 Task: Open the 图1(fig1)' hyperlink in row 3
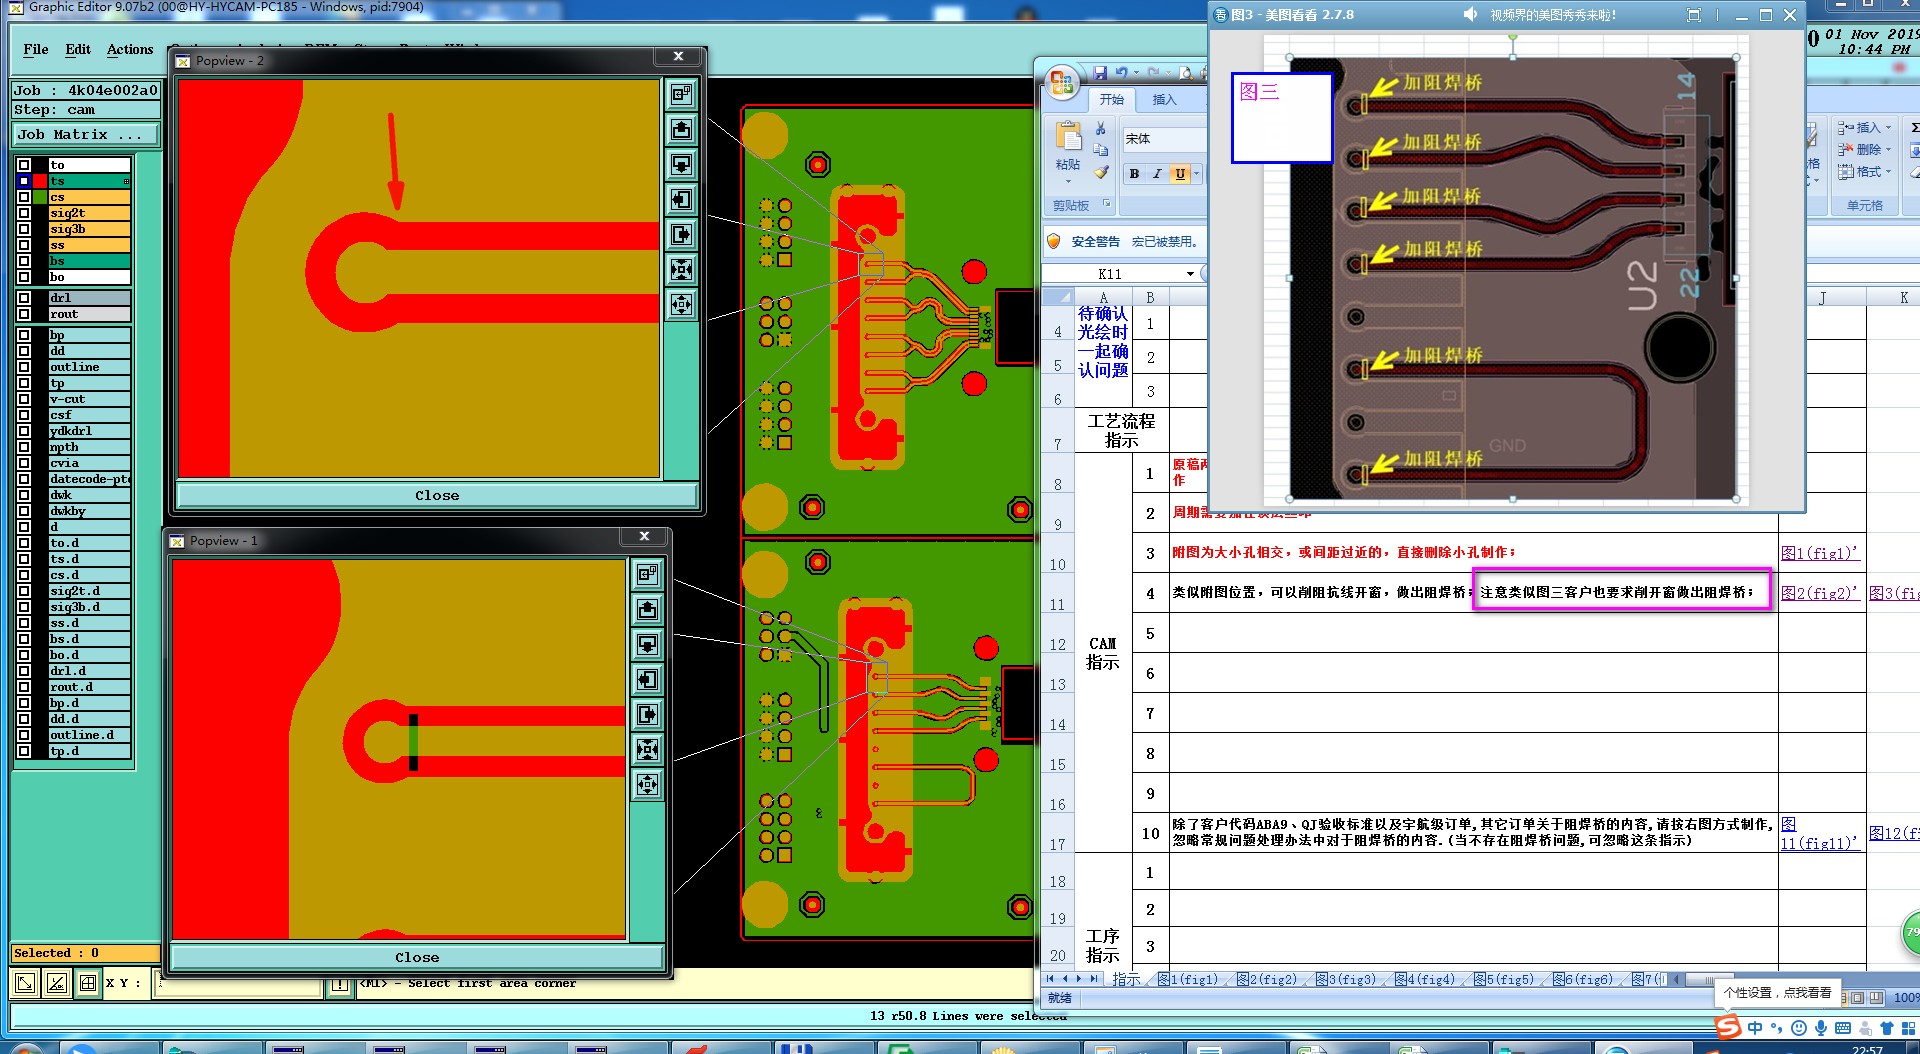tap(1819, 553)
